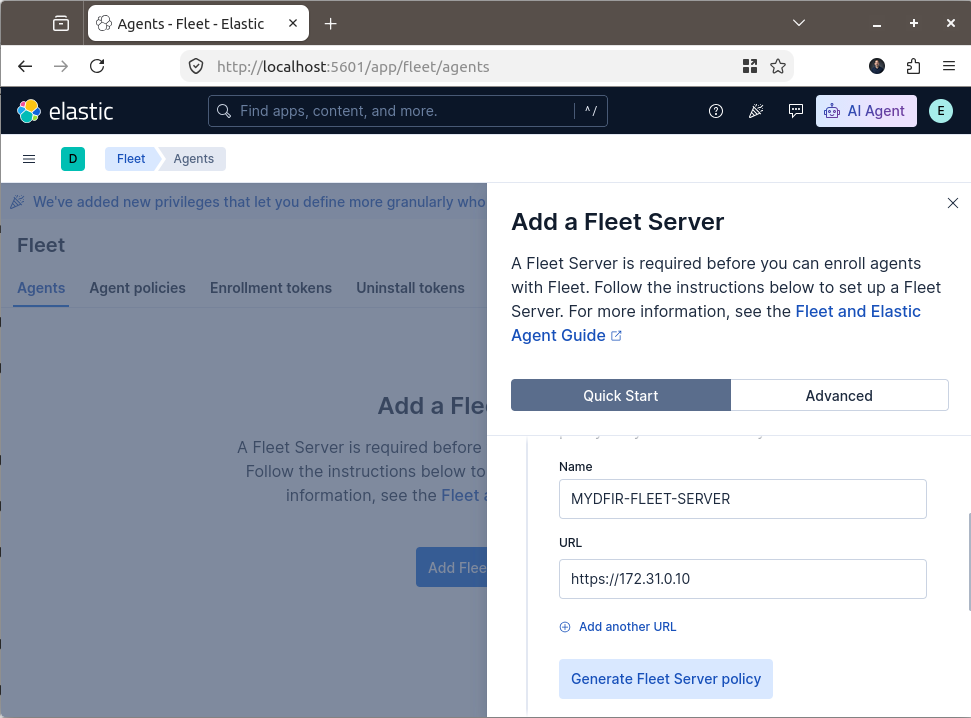This screenshot has width=971, height=718.
Task: Open the AI Agent assistant
Action: tap(866, 111)
